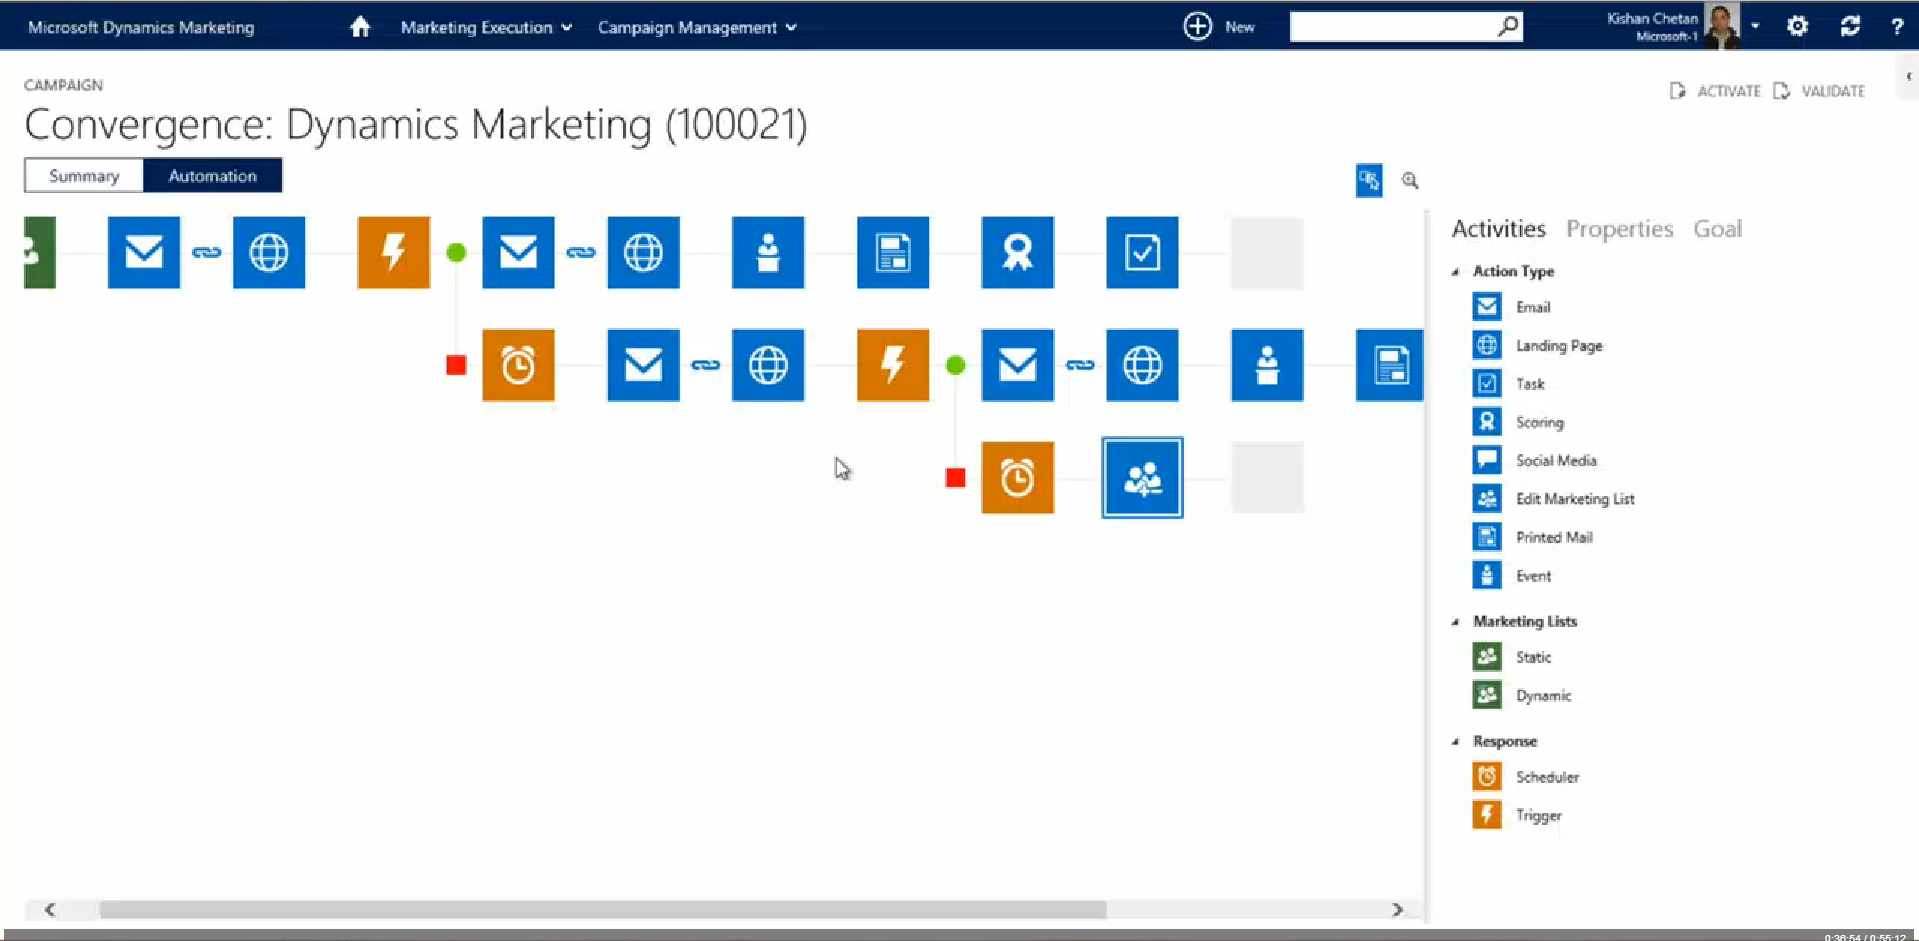
Task: Click the search magnifier icon
Action: point(1508,27)
